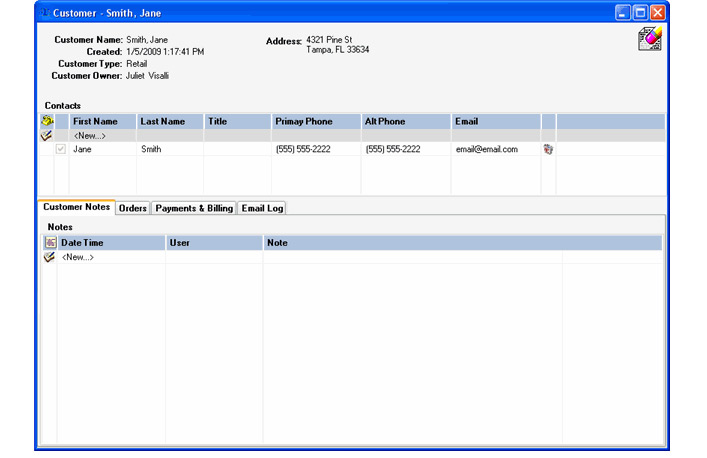The image size is (707, 458).
Task: Click the Primay Phone column header
Action: click(x=316, y=121)
